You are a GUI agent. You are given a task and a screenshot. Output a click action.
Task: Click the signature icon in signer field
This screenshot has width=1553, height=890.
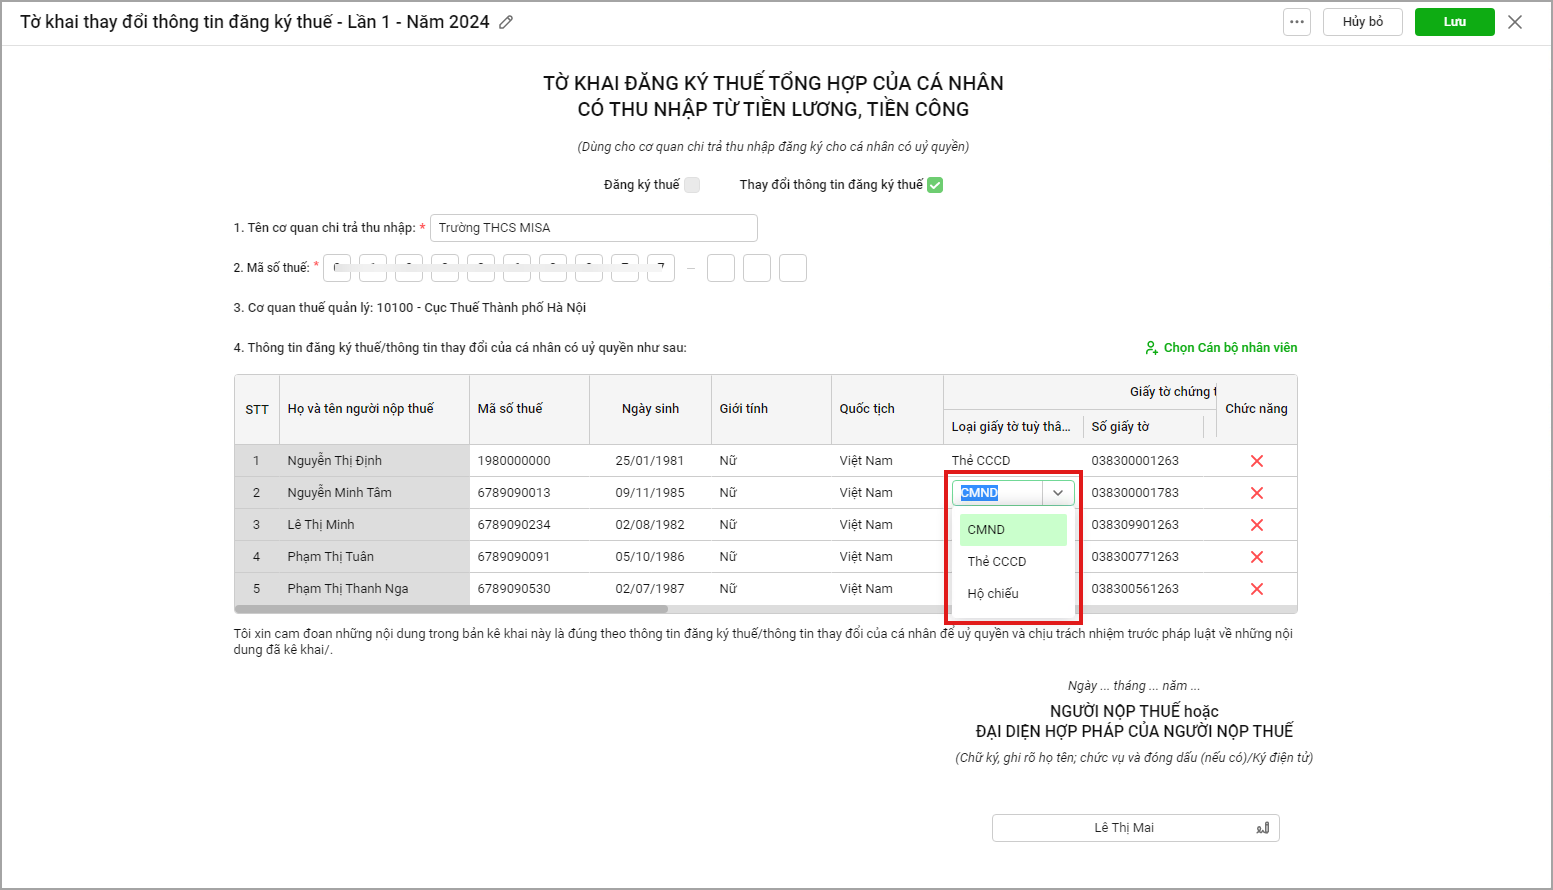click(x=1262, y=828)
